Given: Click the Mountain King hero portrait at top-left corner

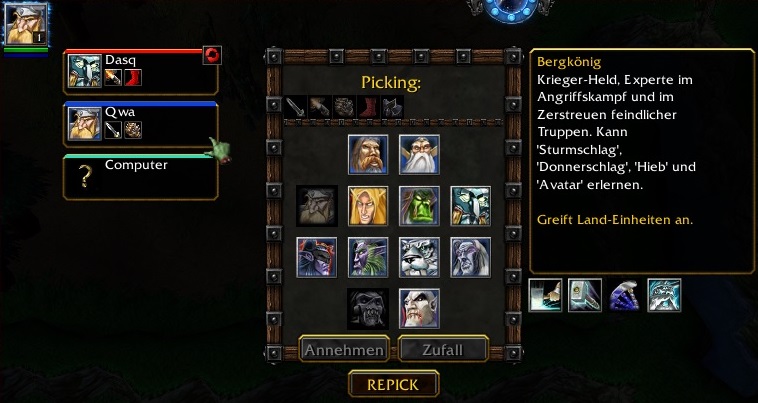Looking at the screenshot, I should pos(26,24).
